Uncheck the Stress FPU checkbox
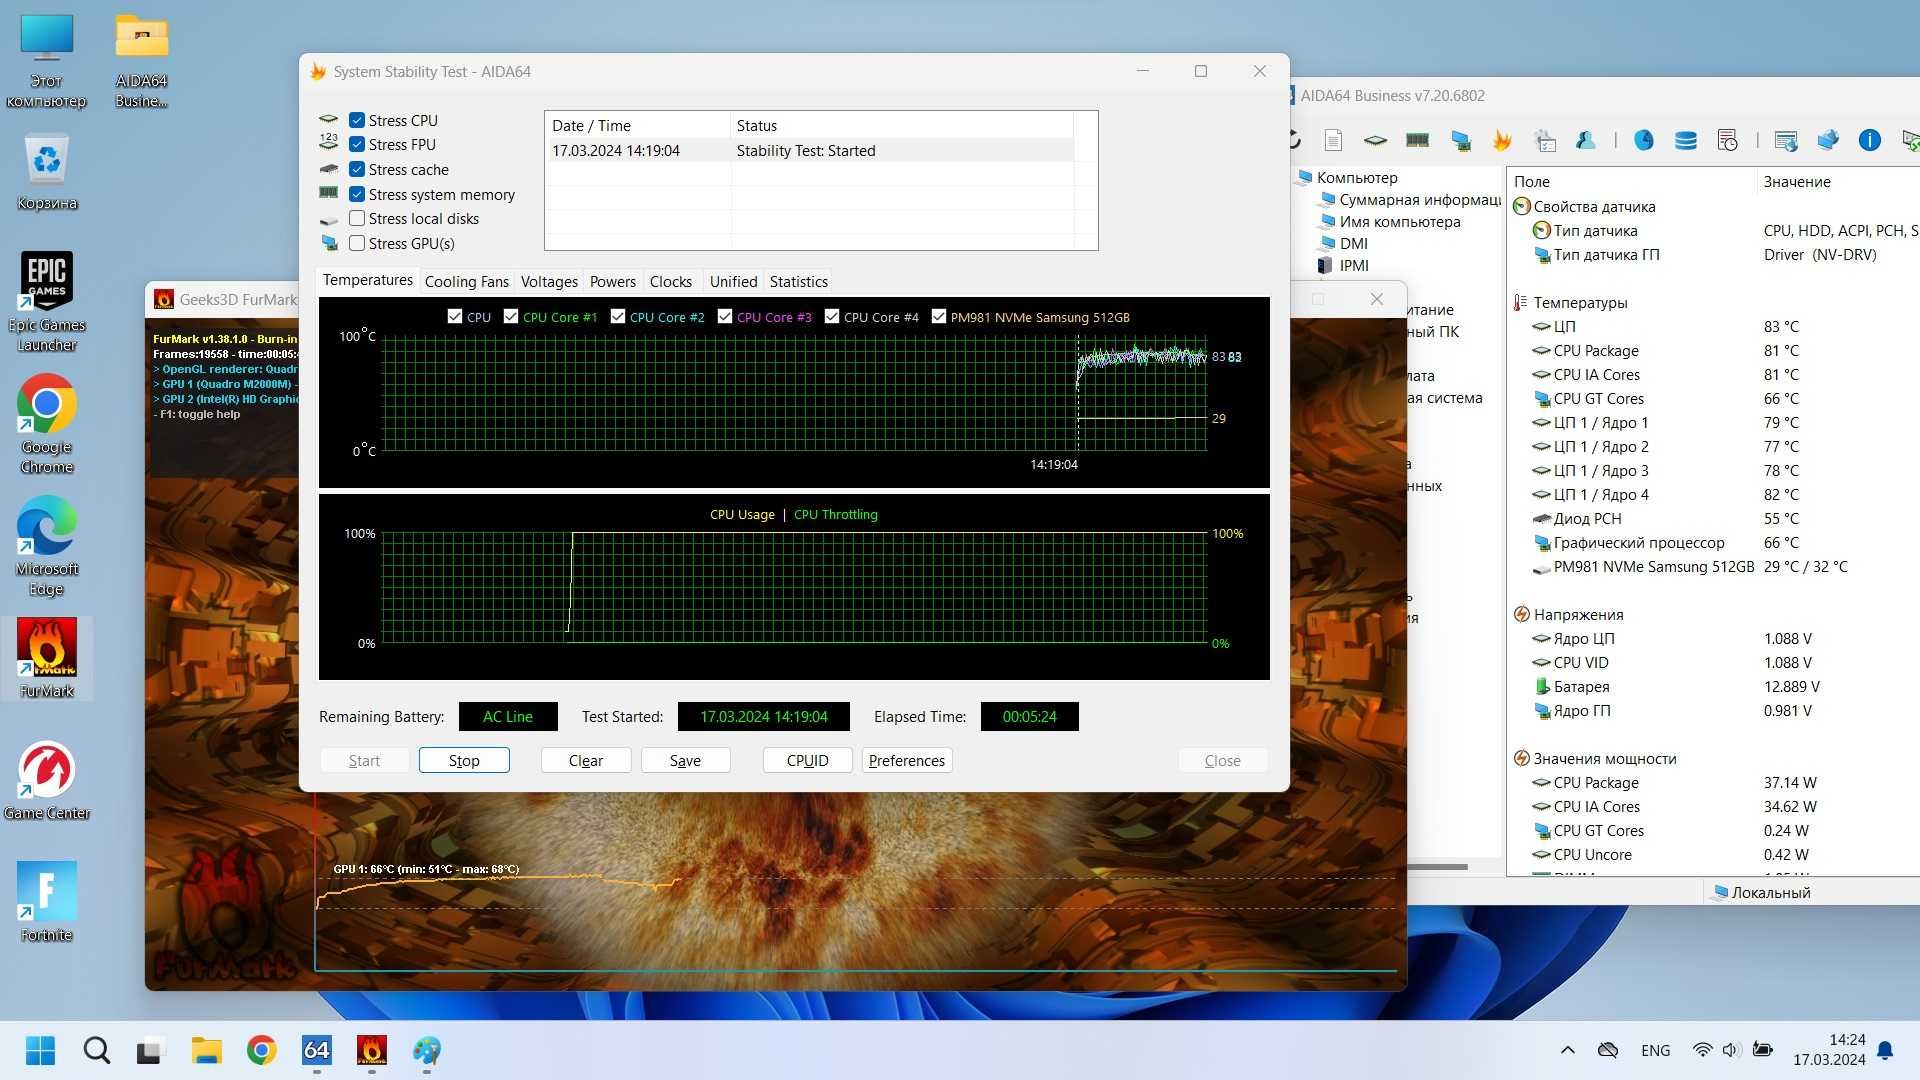This screenshot has width=1920, height=1080. pyautogui.click(x=356, y=144)
